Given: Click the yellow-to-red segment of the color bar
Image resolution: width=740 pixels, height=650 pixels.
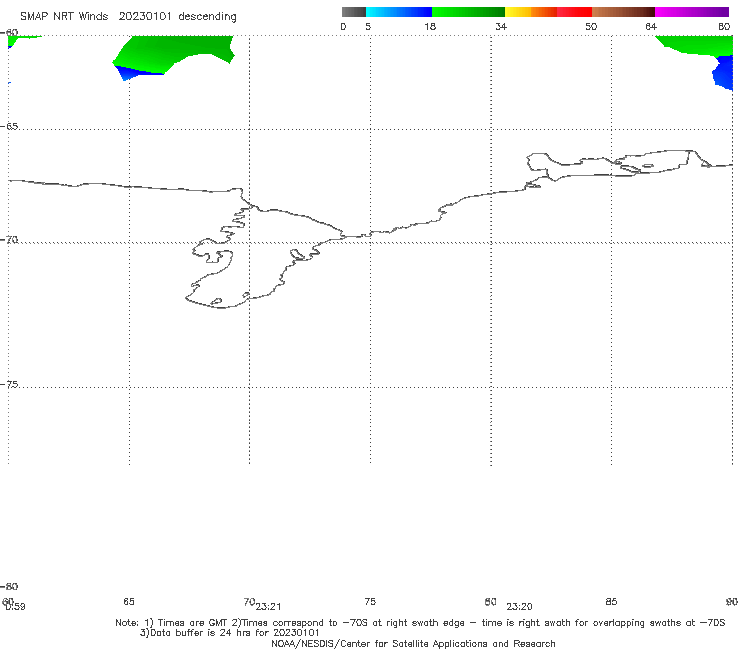Looking at the screenshot, I should coord(548,12).
